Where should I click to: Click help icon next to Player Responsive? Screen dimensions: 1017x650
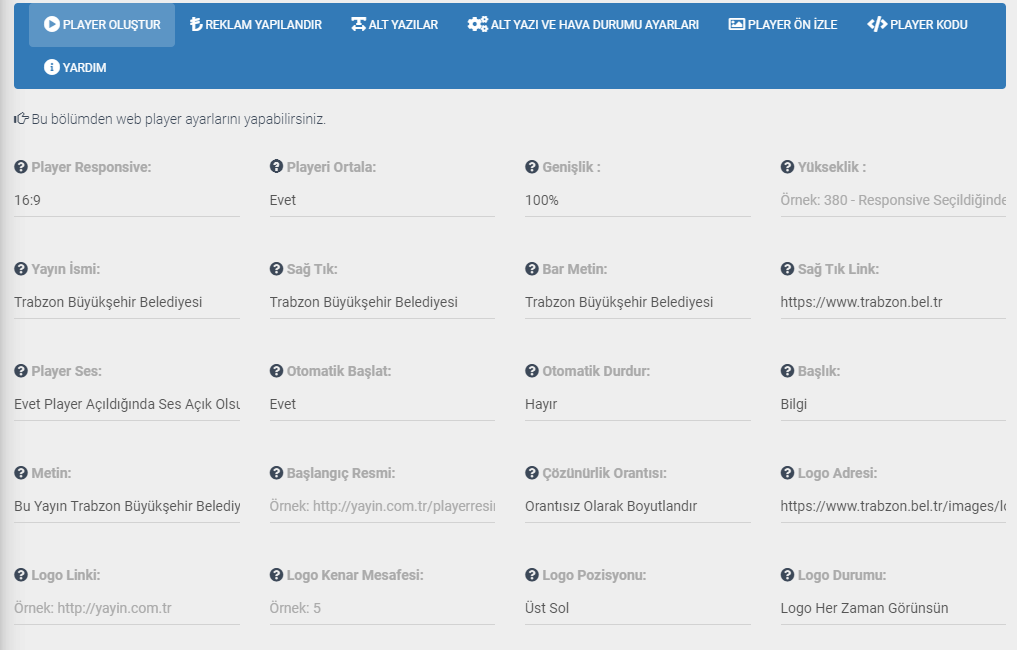21,167
